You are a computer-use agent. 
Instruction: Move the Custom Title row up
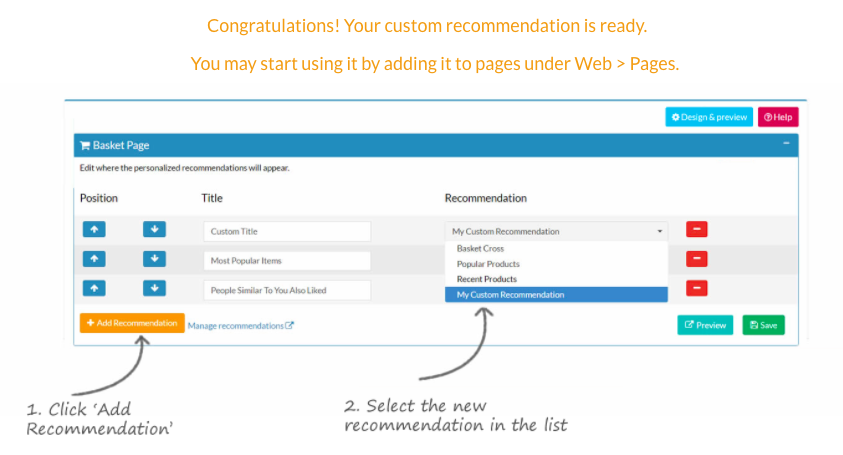tap(94, 229)
